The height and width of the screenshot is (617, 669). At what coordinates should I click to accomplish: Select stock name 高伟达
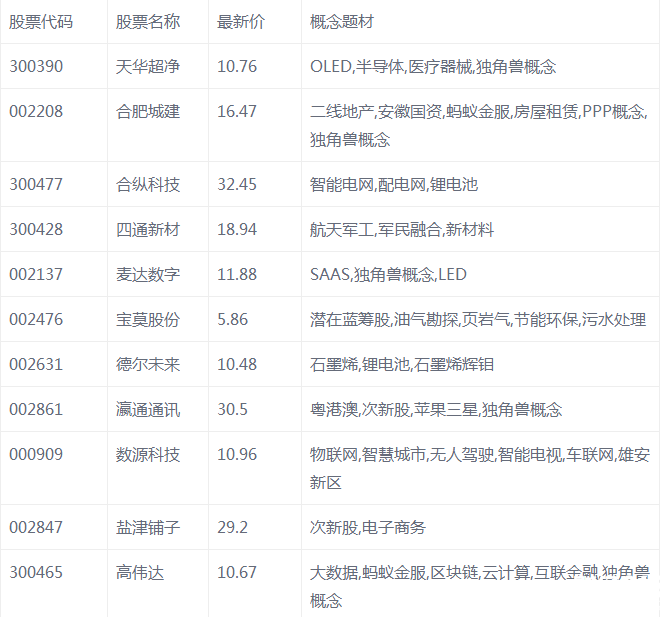pyautogui.click(x=140, y=573)
